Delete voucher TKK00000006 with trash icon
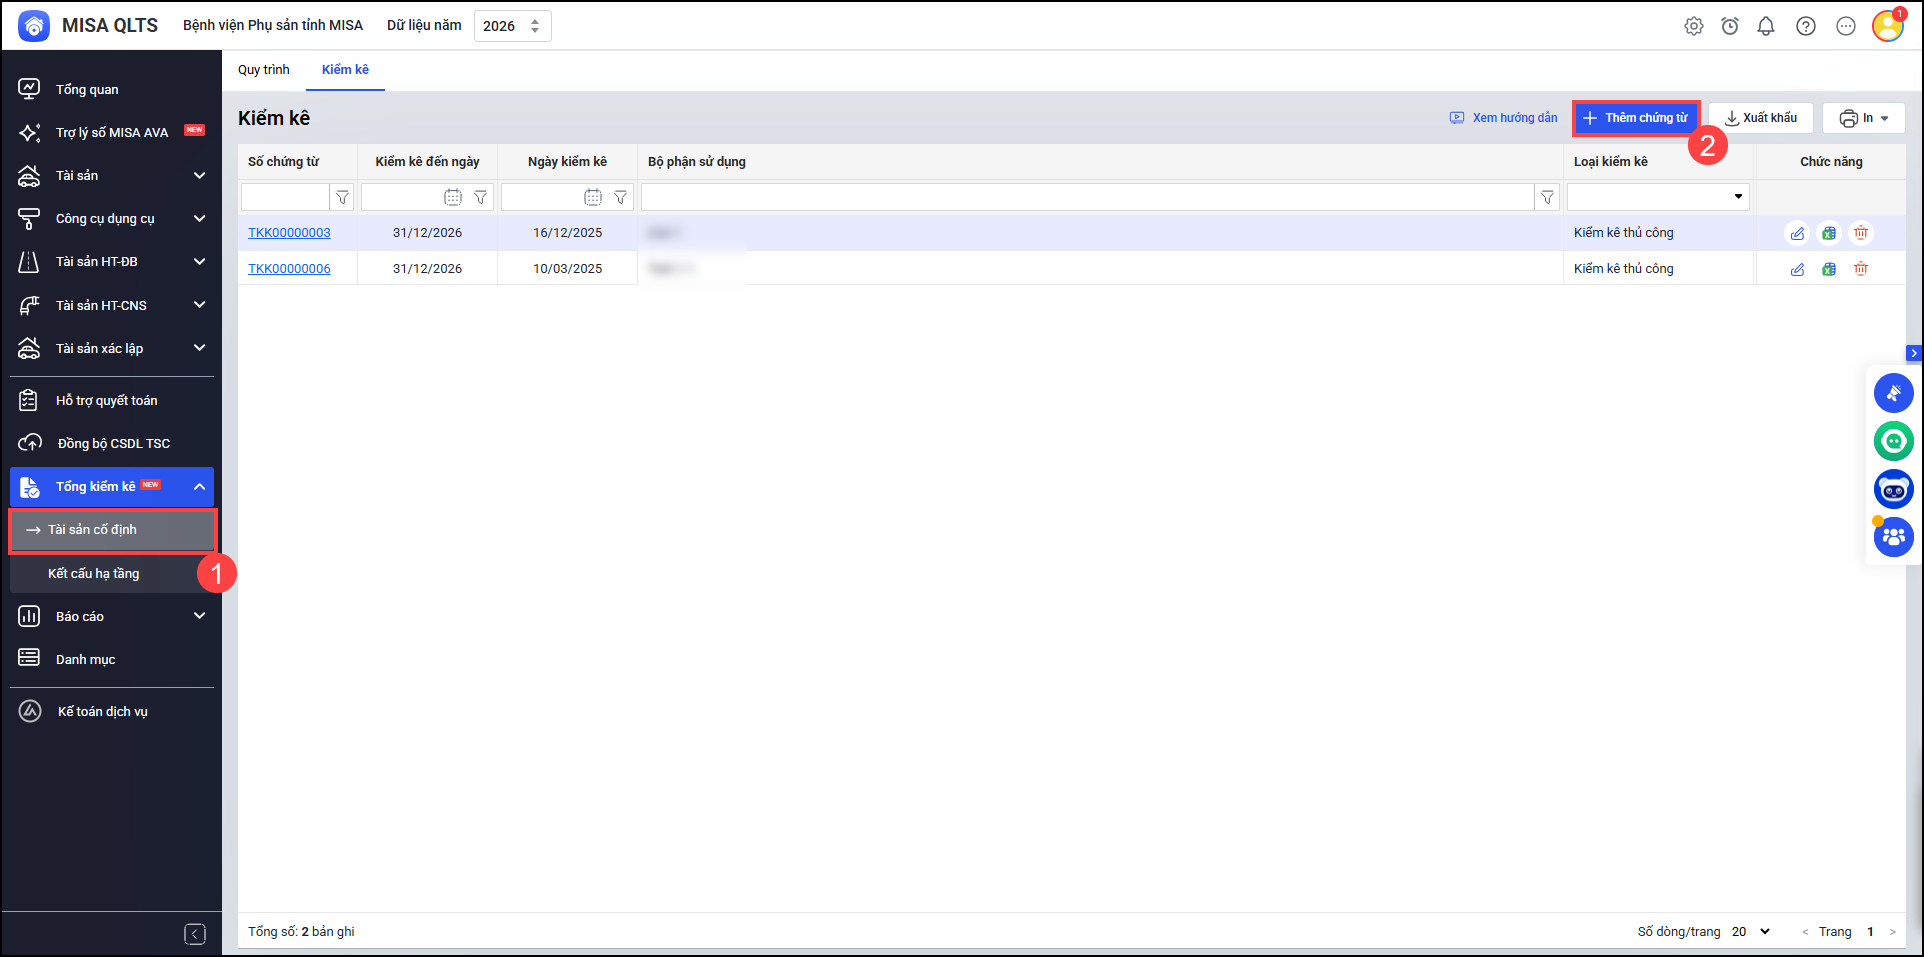The width and height of the screenshot is (1924, 957). 1861,269
